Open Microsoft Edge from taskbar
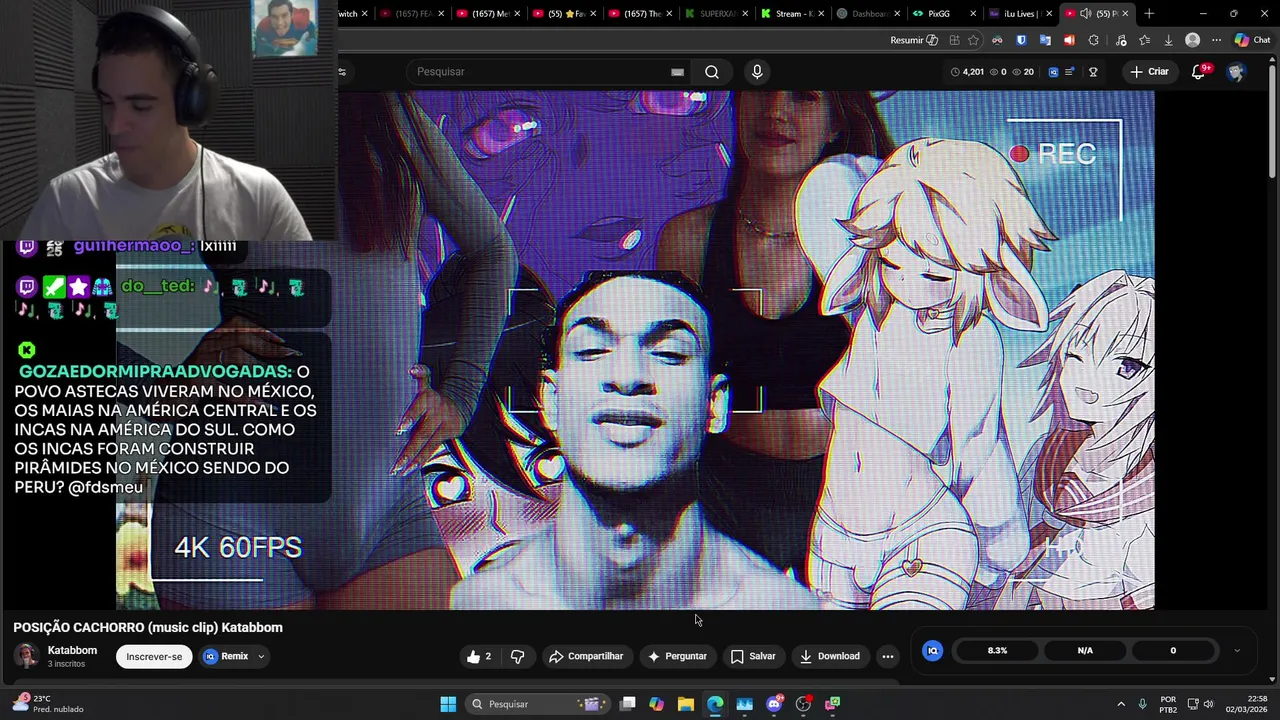 pos(715,704)
